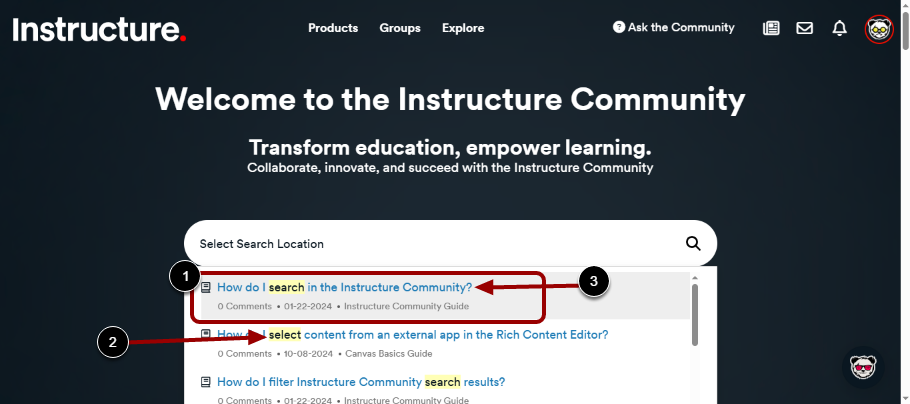Open the Products menu
Screen dimensions: 910x404
pyautogui.click(x=333, y=28)
